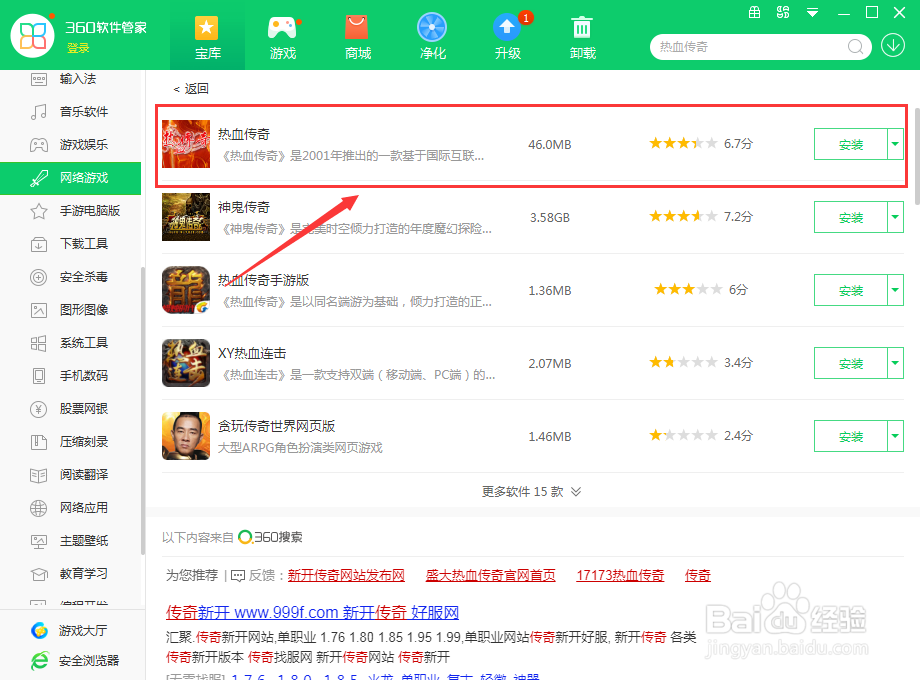The width and height of the screenshot is (920, 680).
Task: Open the main menu triangle in title bar
Action: [x=812, y=12]
